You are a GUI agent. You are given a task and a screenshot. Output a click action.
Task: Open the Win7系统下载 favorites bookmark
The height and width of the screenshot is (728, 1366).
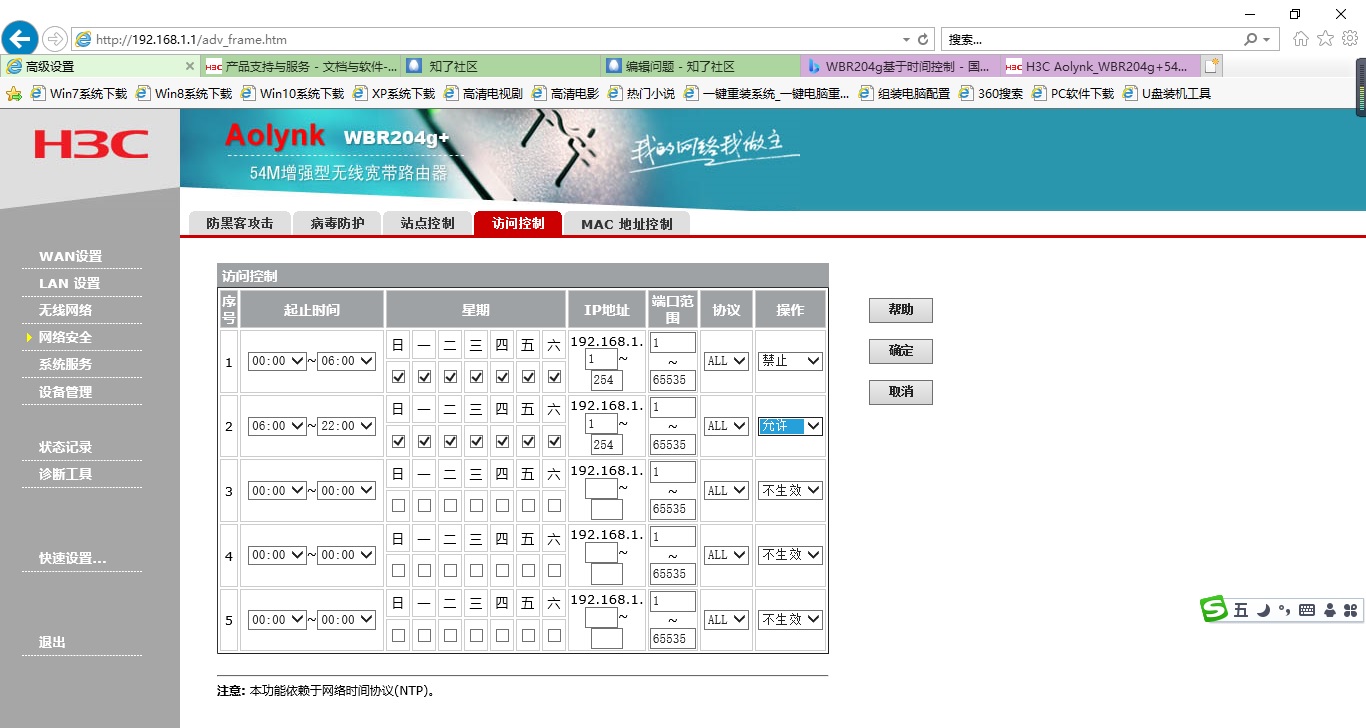[78, 94]
